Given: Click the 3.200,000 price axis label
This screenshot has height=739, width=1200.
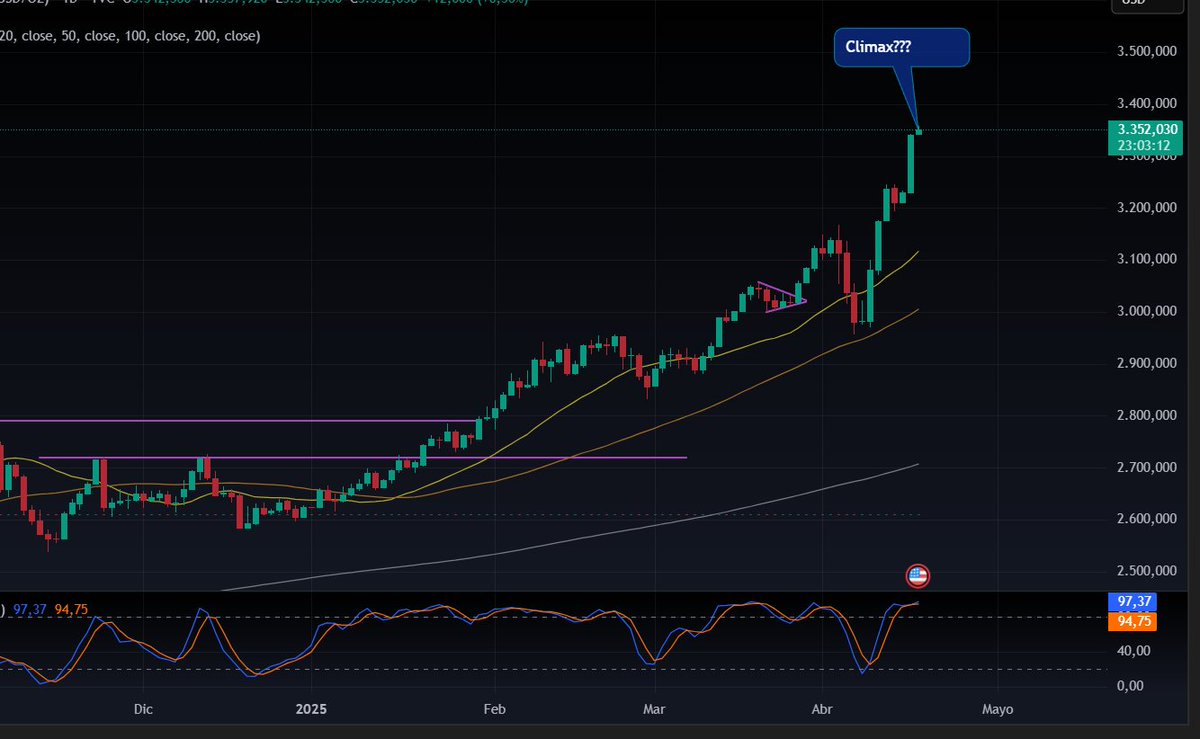Looking at the screenshot, I should click(1149, 208).
